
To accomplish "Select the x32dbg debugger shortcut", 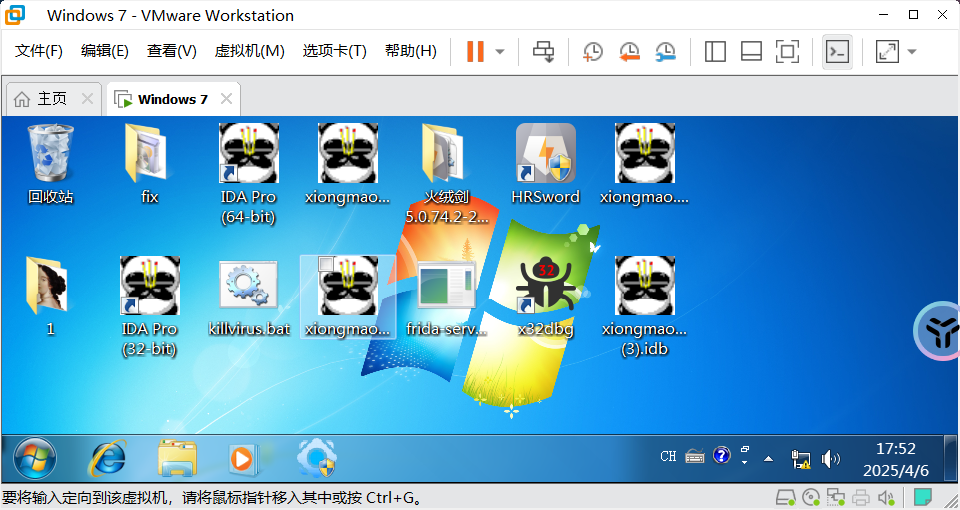I will point(546,296).
